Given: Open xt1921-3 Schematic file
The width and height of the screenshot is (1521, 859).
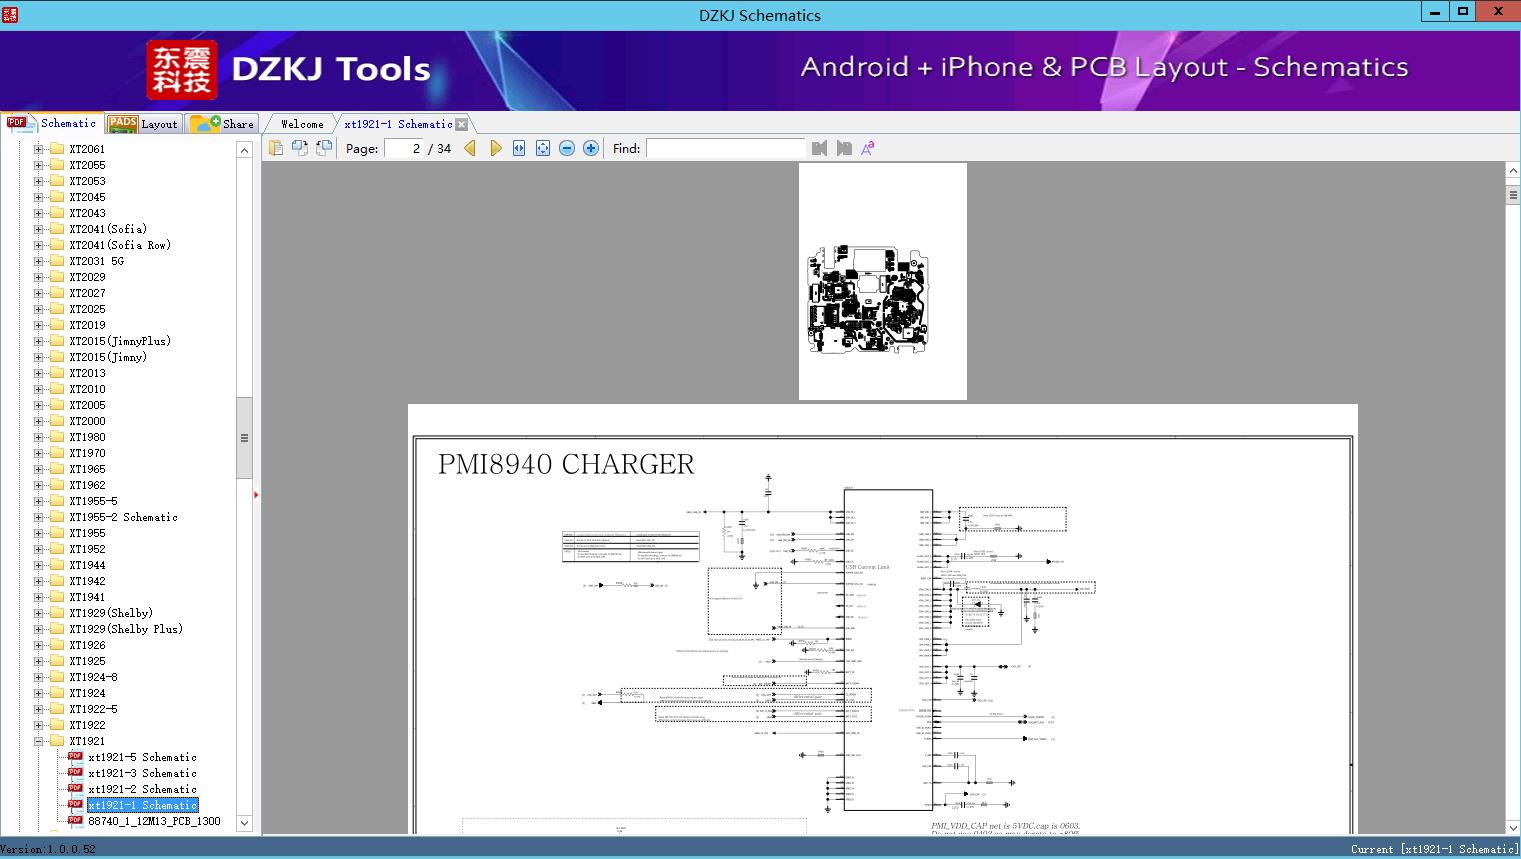Looking at the screenshot, I should 142,773.
